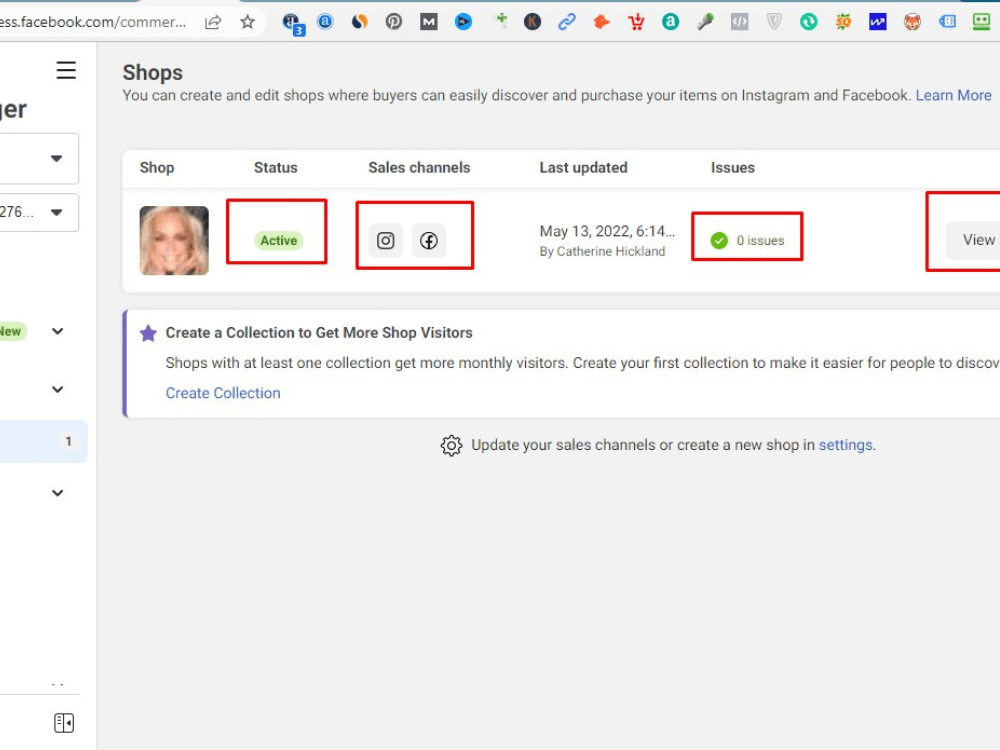Click the 0 issues text

(760, 240)
